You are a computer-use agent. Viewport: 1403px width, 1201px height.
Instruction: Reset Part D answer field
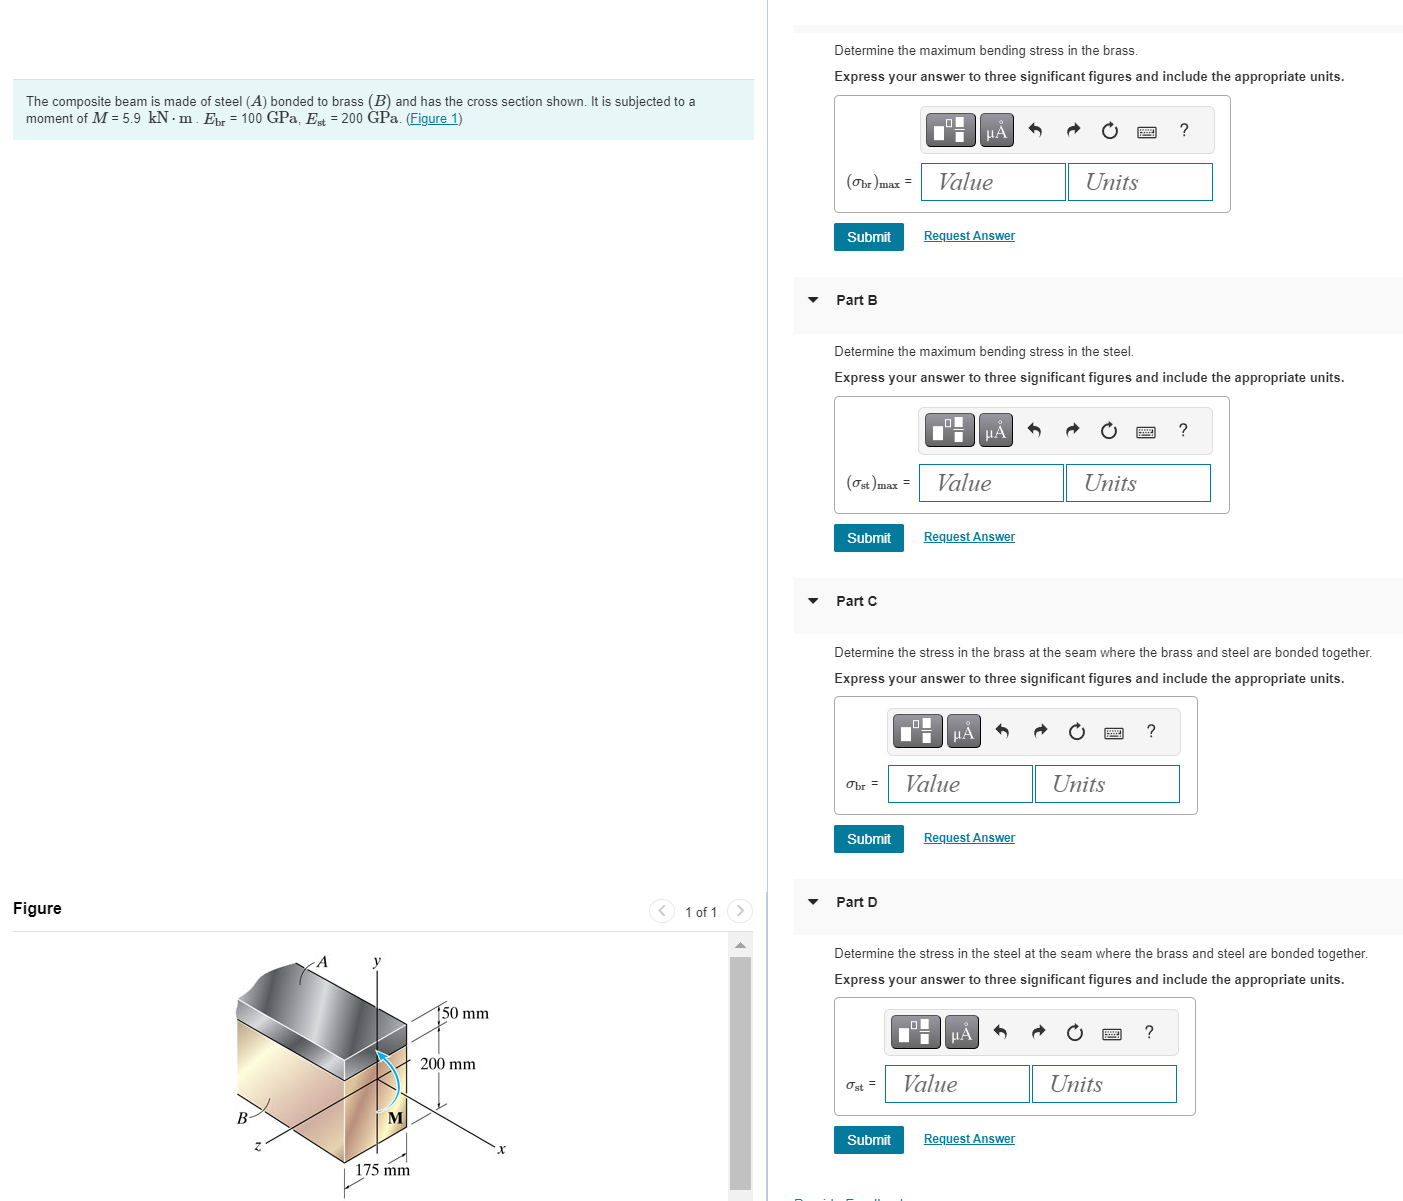pos(1075,1032)
